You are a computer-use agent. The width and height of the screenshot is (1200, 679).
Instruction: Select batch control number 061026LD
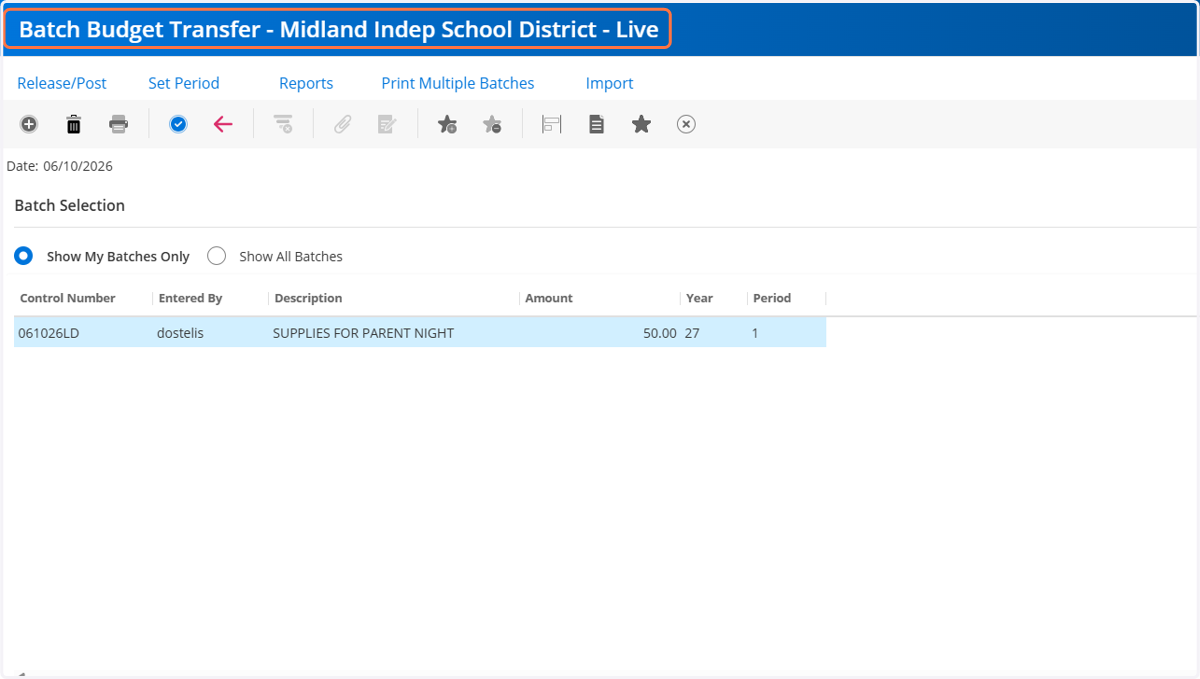point(48,333)
